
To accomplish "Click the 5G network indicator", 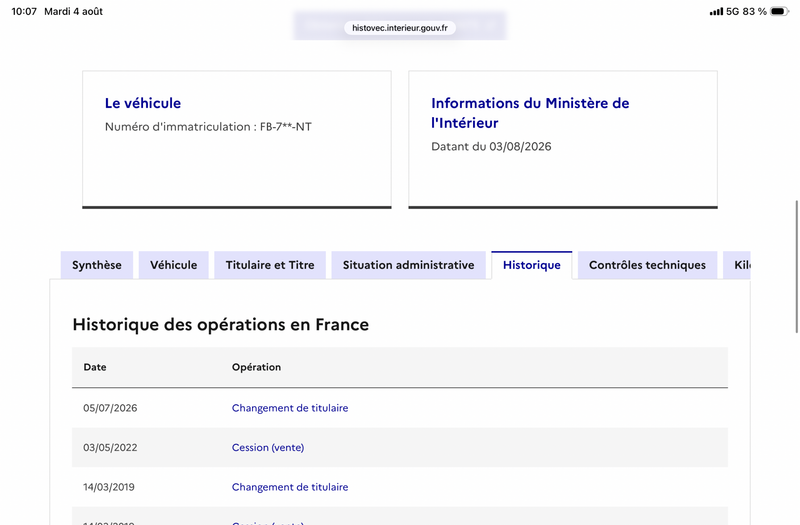I will pos(732,11).
